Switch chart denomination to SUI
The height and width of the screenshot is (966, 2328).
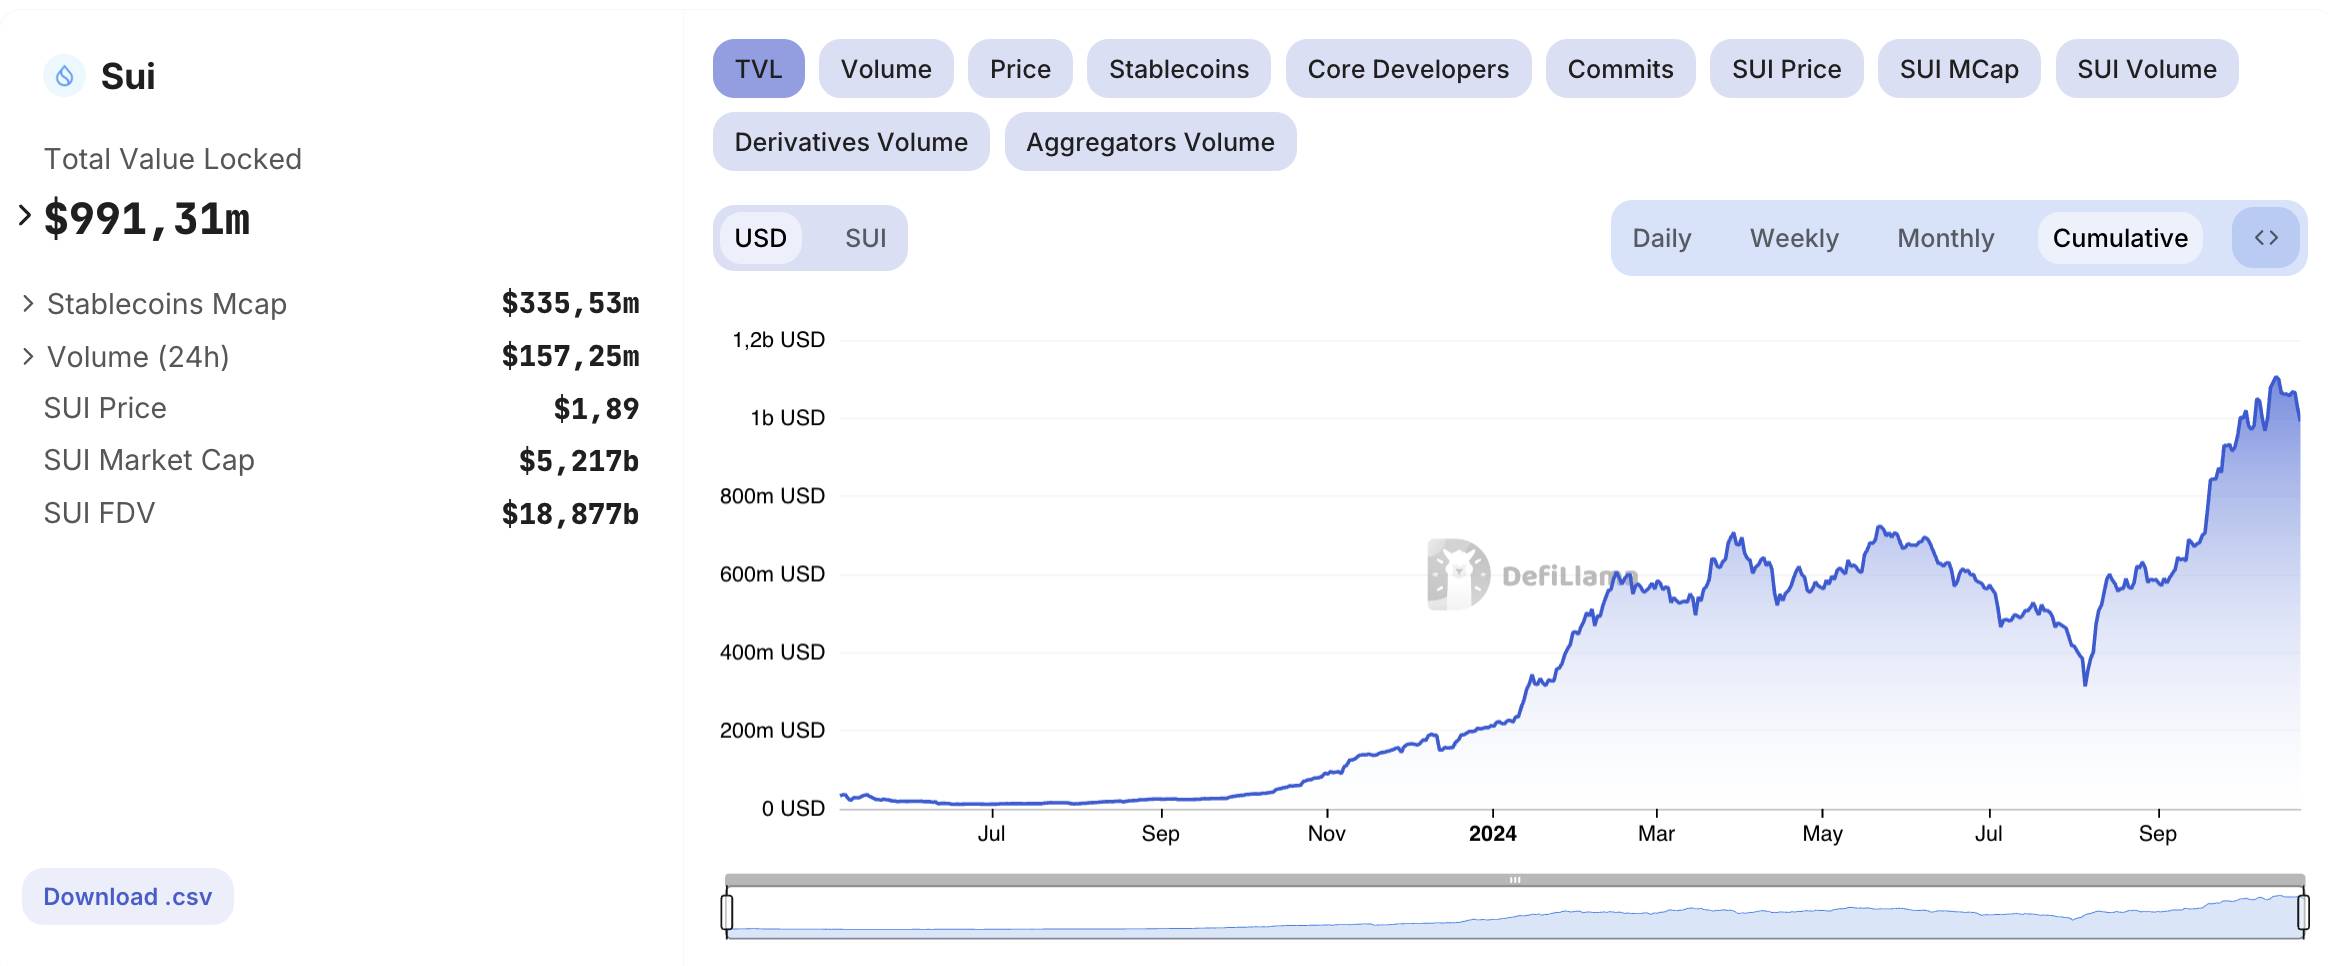(x=865, y=238)
